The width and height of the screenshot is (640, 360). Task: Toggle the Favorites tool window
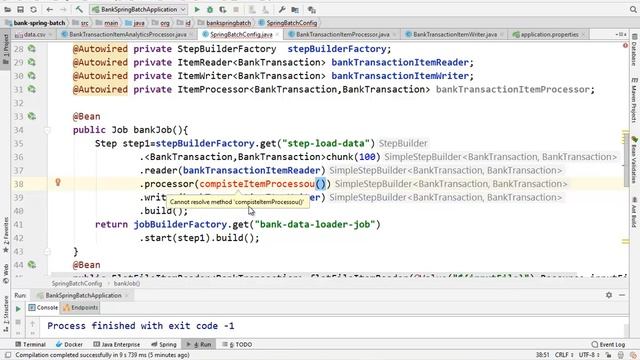coord(5,235)
